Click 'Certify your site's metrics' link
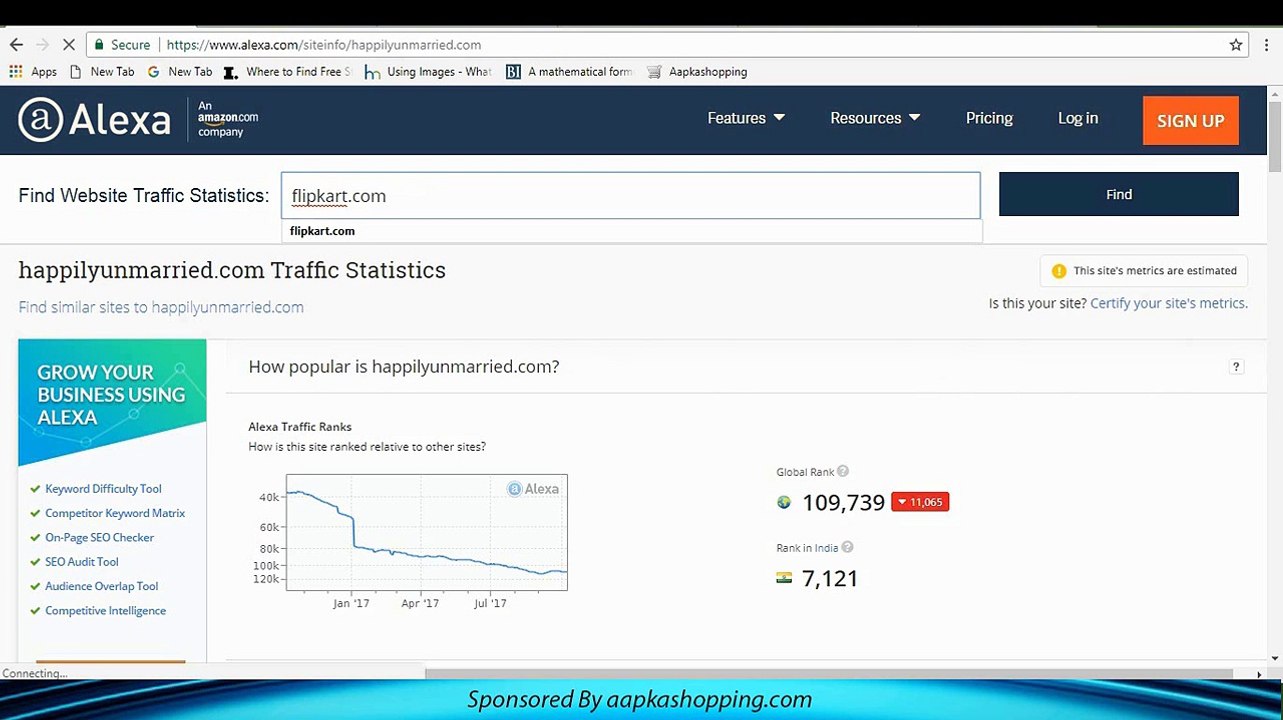This screenshot has width=1283, height=720. tap(1169, 303)
